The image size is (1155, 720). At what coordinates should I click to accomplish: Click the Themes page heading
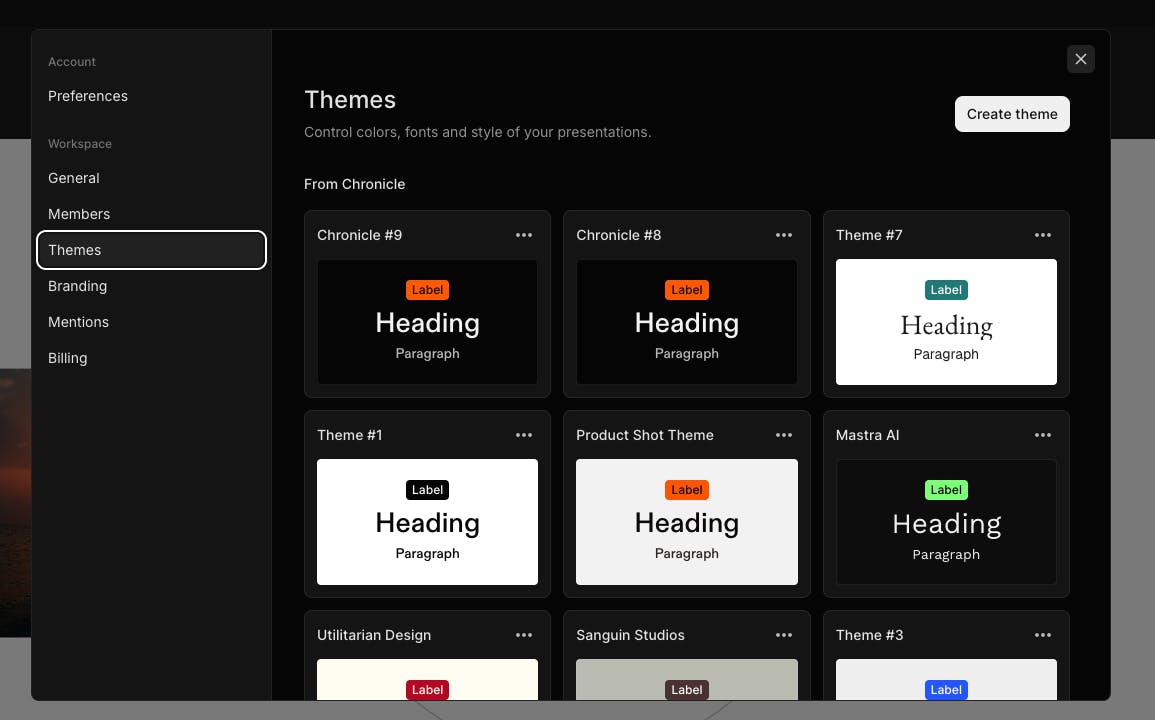point(350,99)
